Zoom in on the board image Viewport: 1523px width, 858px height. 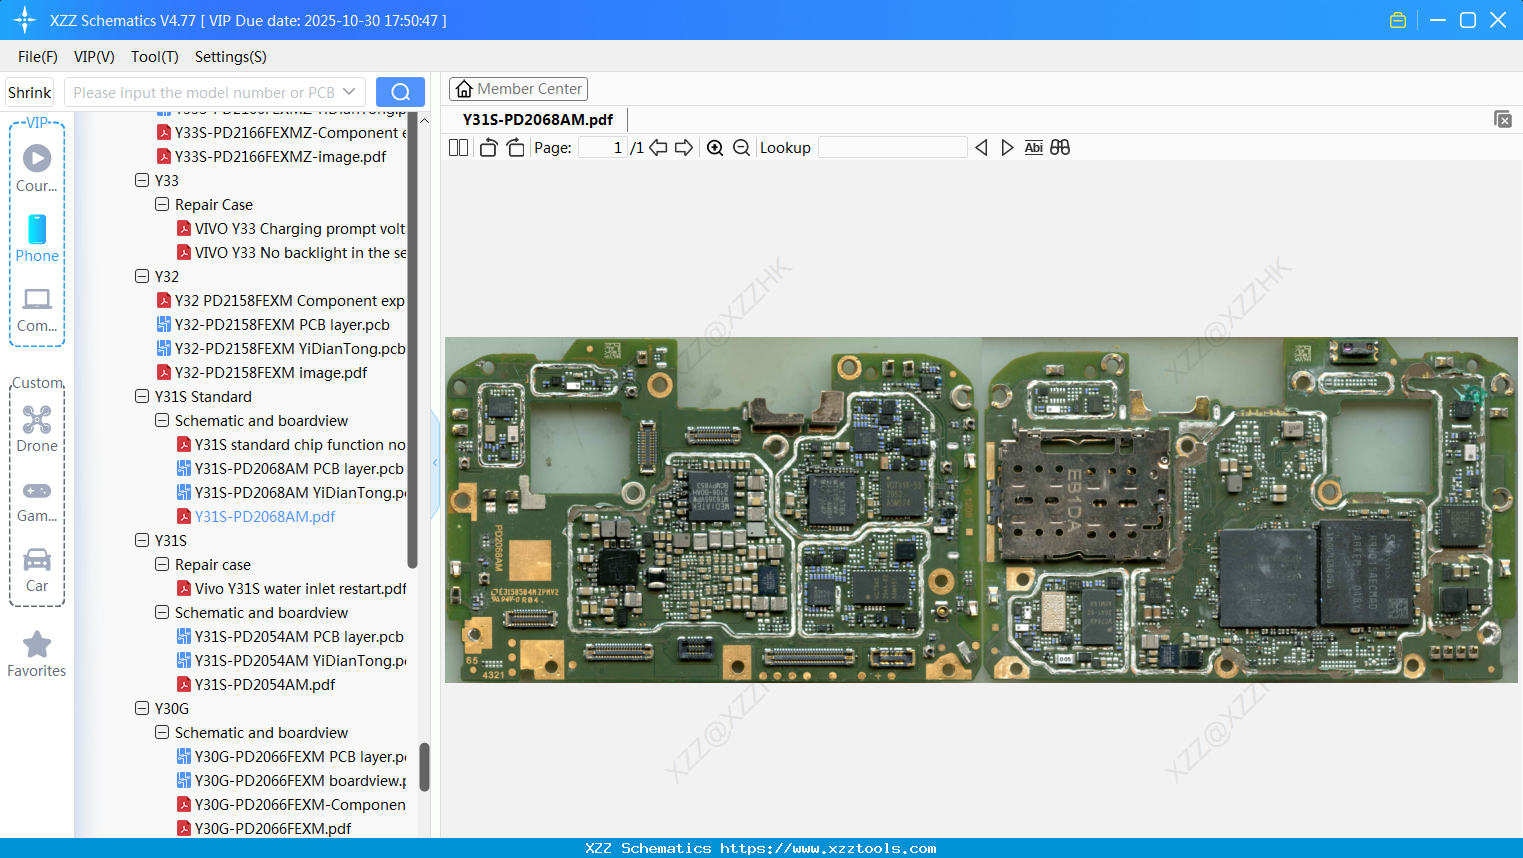point(715,147)
